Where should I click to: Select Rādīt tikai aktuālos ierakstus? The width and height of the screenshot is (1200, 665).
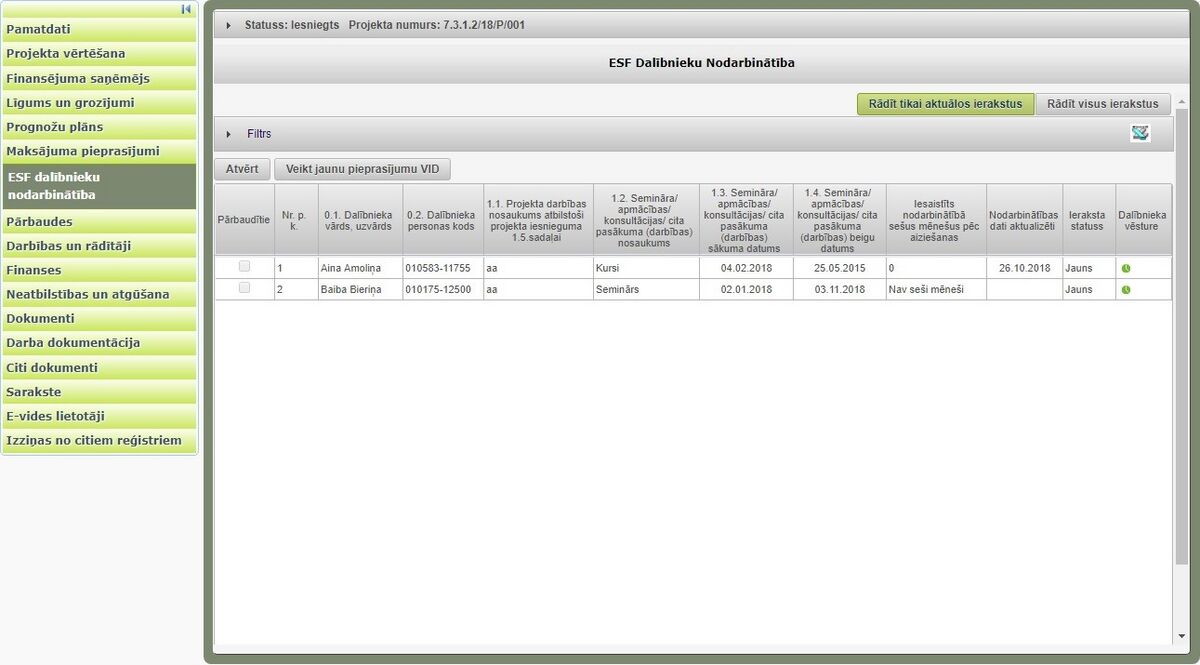(x=946, y=104)
